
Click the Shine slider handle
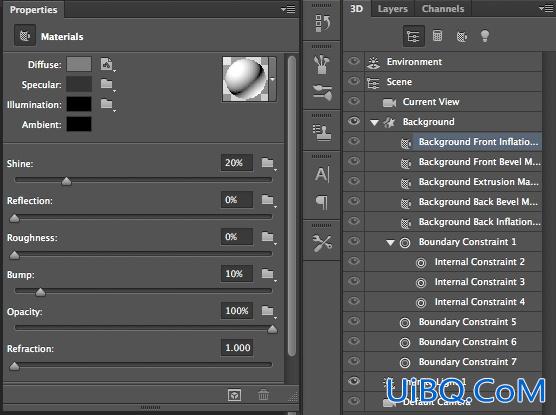click(x=66, y=182)
